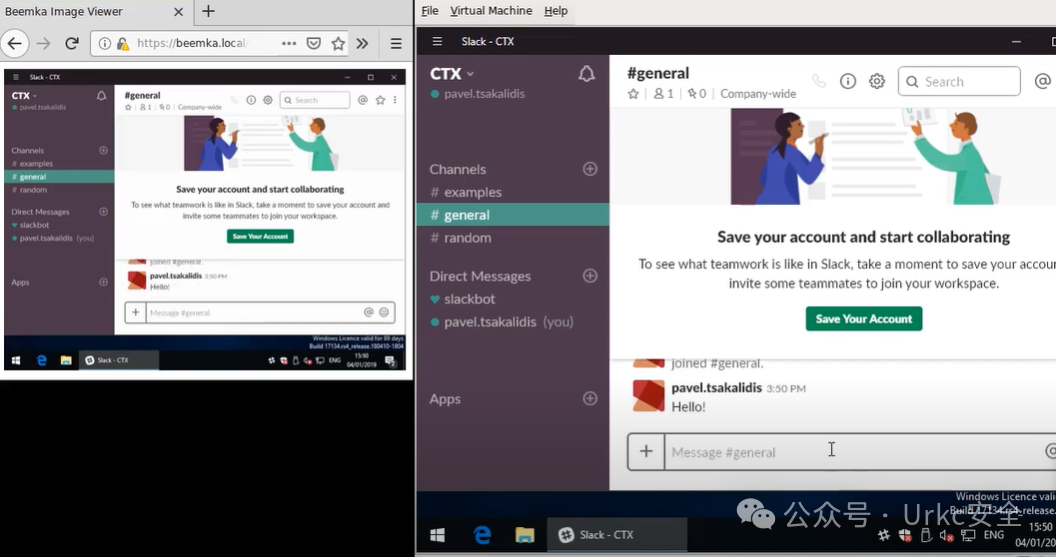
Task: Open File Explorer from VM taskbar
Action: coord(525,535)
